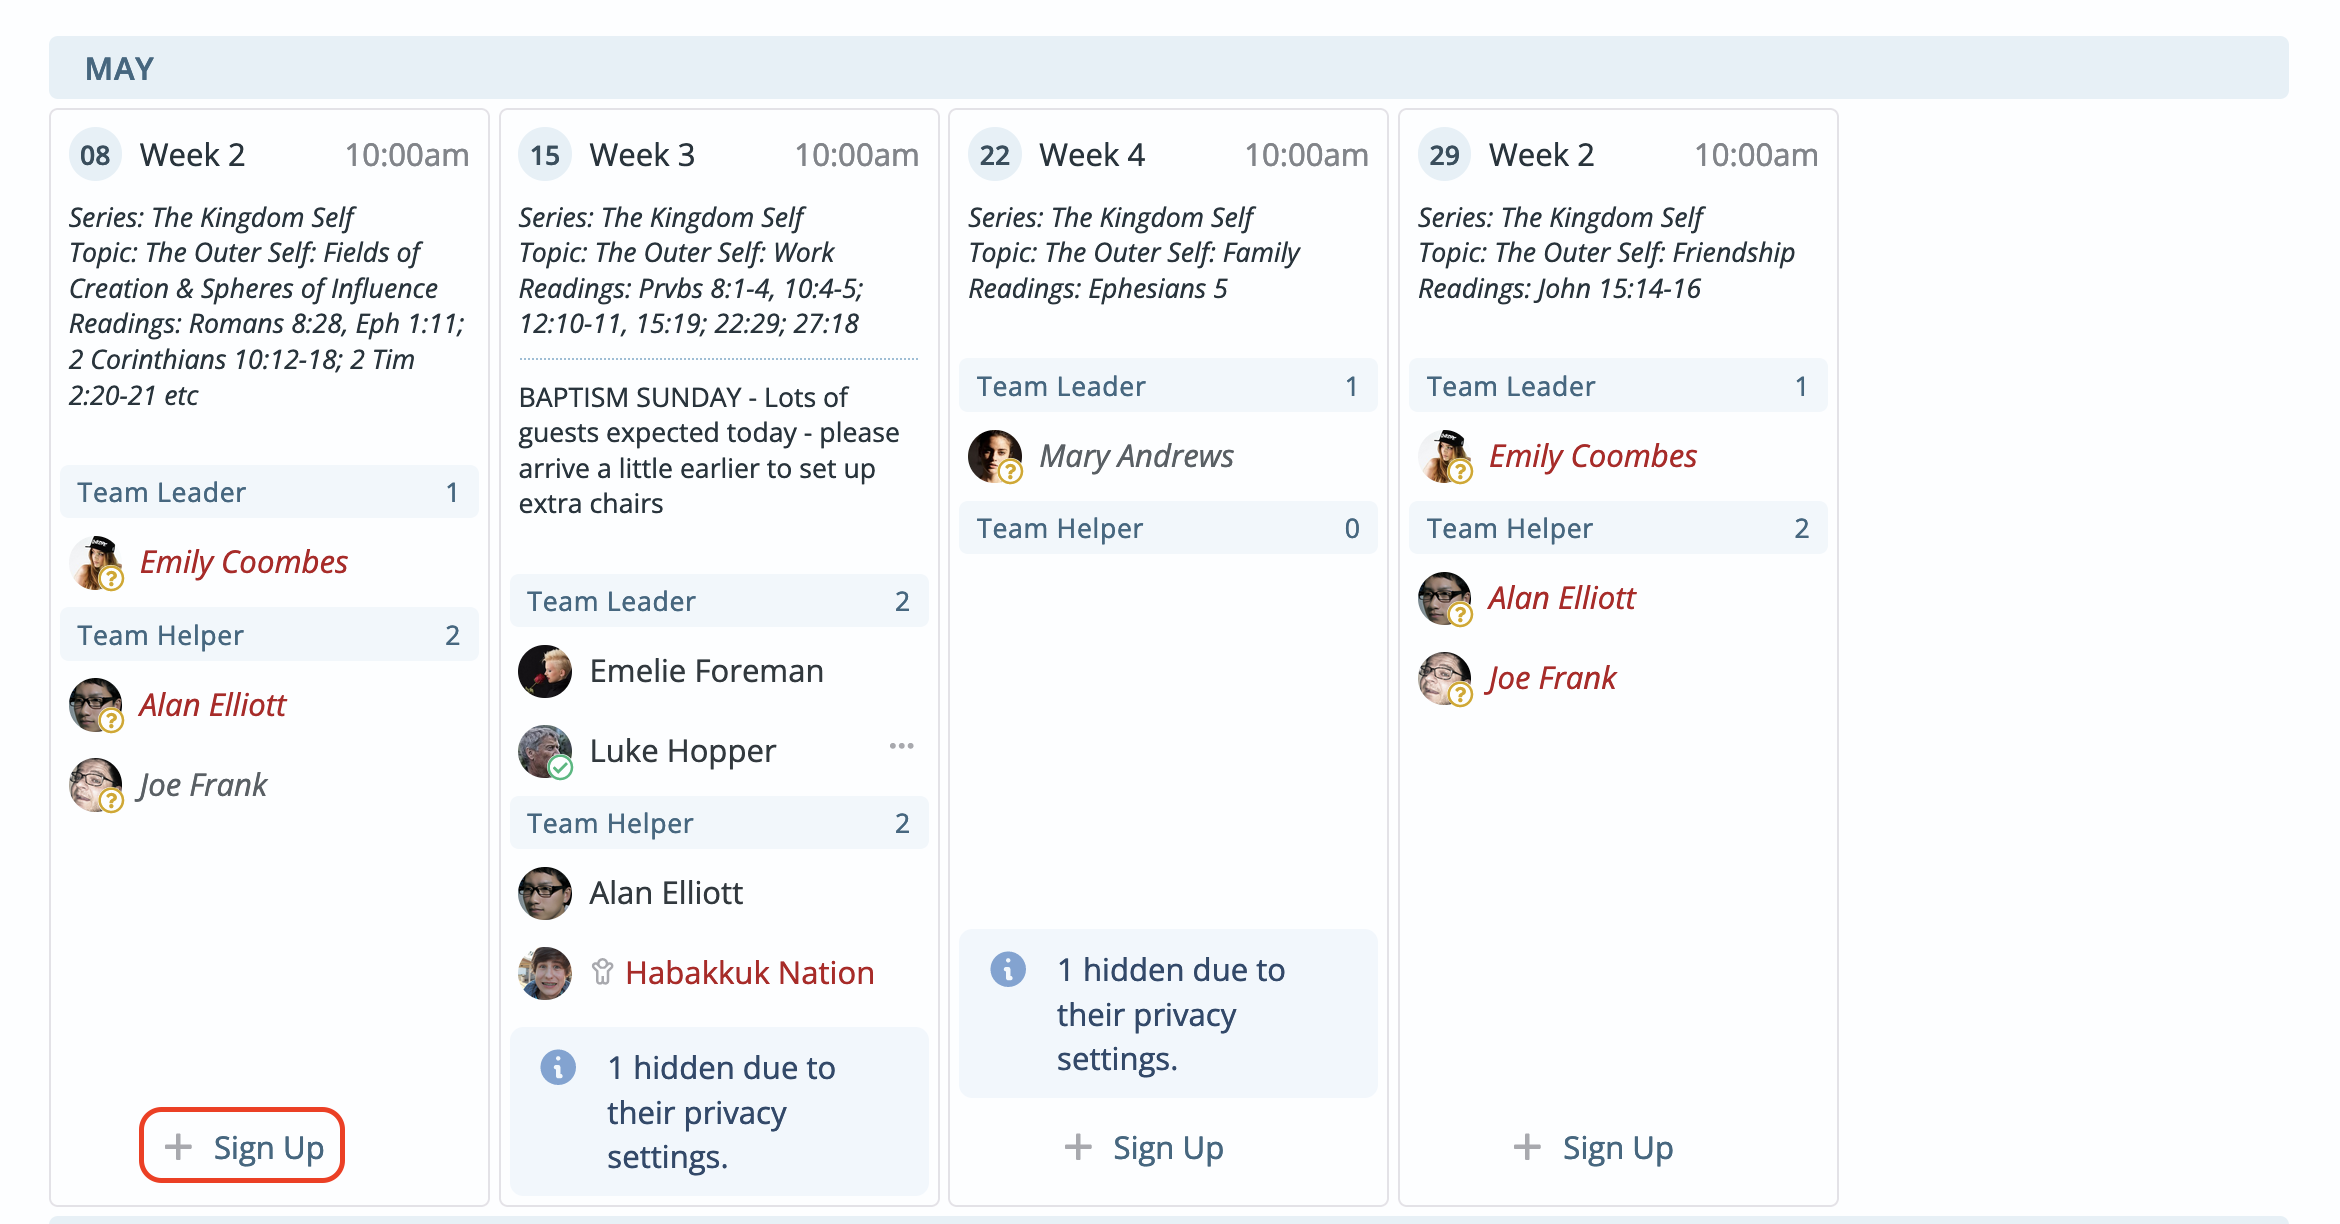
Task: Click the plus icon on May 29 Sign Up
Action: pos(1527,1146)
